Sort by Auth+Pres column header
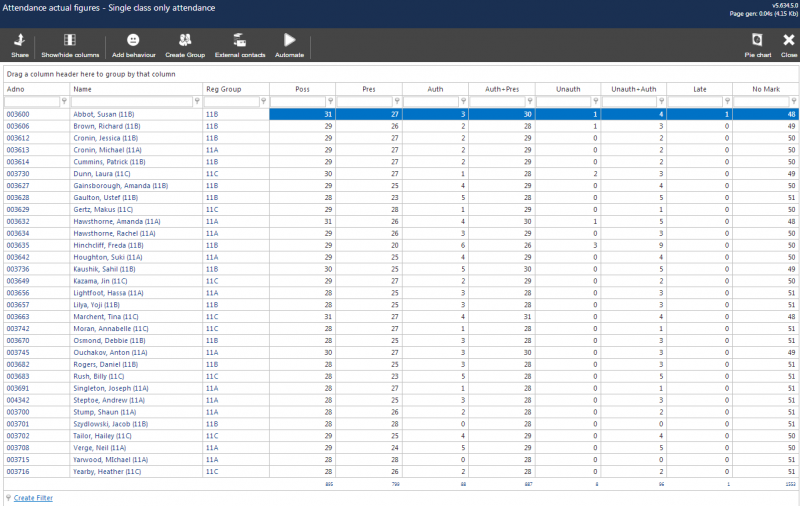800x506 pixels. (x=502, y=89)
